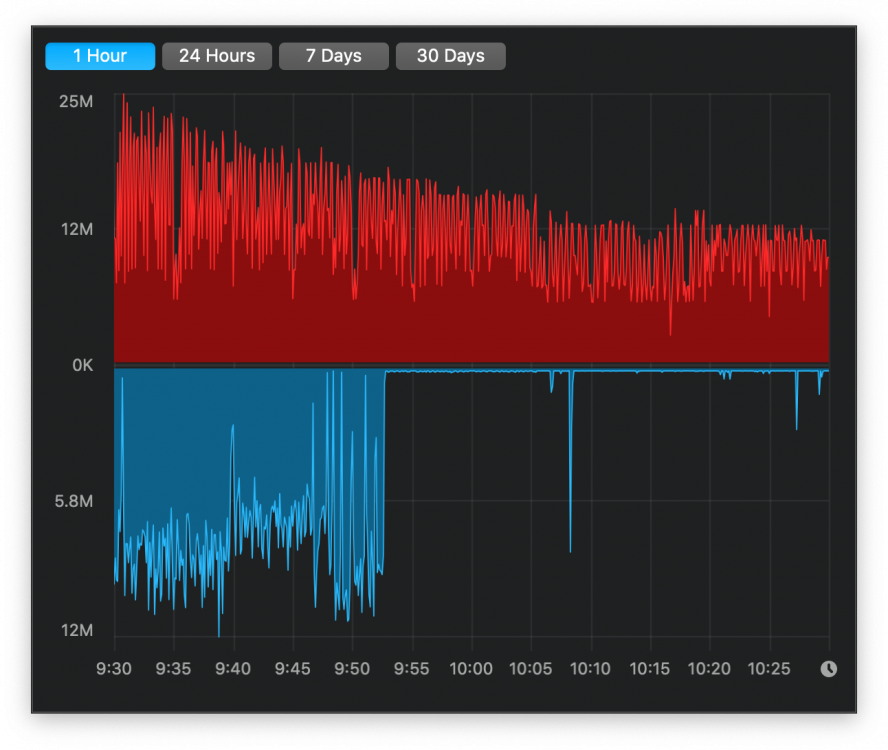Screen dimensions: 888x750
Task: Click the 10:25 time axis label
Action: click(769, 669)
